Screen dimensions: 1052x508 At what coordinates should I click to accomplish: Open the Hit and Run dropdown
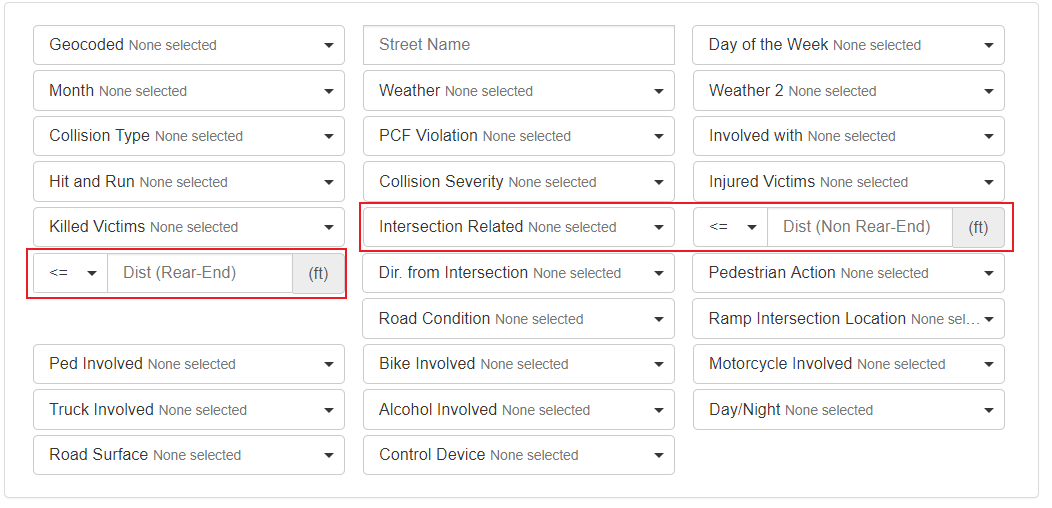click(188, 182)
